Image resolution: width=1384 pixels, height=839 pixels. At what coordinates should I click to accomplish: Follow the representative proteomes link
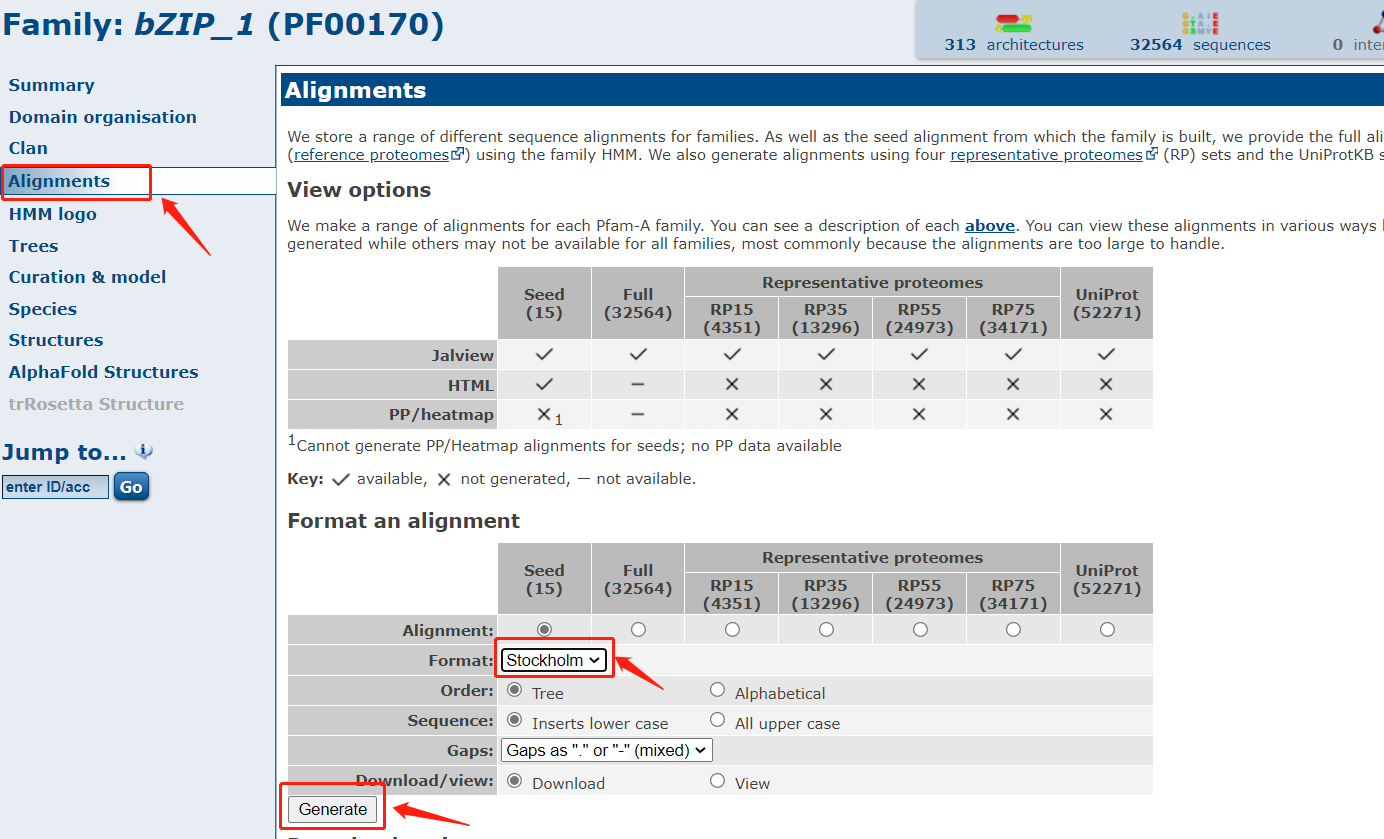click(1046, 154)
